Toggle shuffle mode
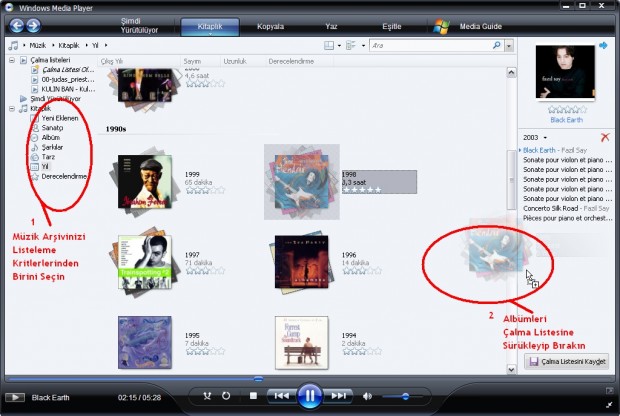This screenshot has height=416, width=620. tap(207, 396)
